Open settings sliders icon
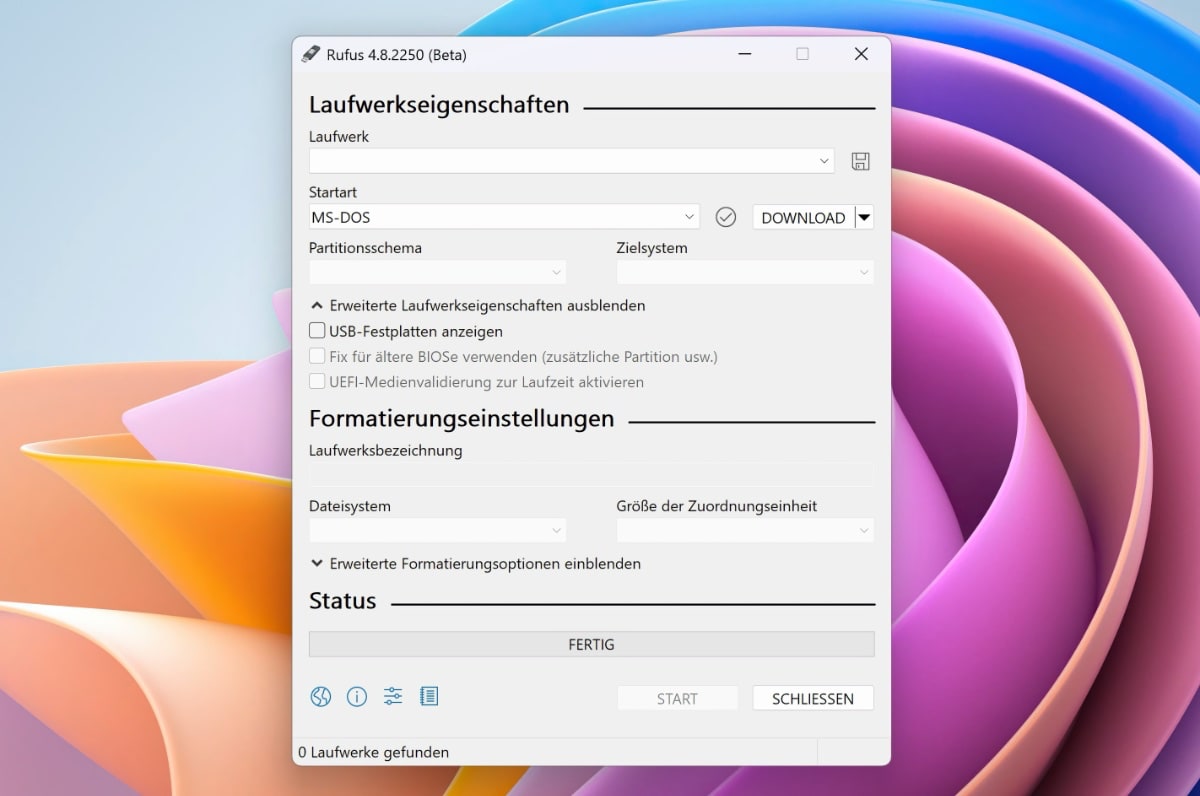Viewport: 1200px width, 796px height. pyautogui.click(x=393, y=697)
